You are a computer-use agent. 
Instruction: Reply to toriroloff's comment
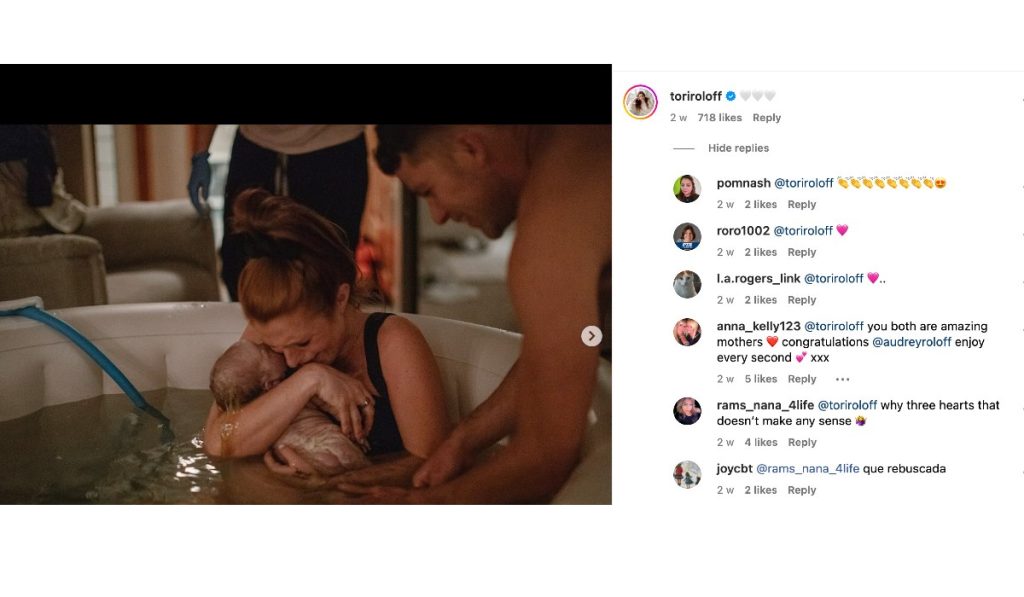pos(767,118)
